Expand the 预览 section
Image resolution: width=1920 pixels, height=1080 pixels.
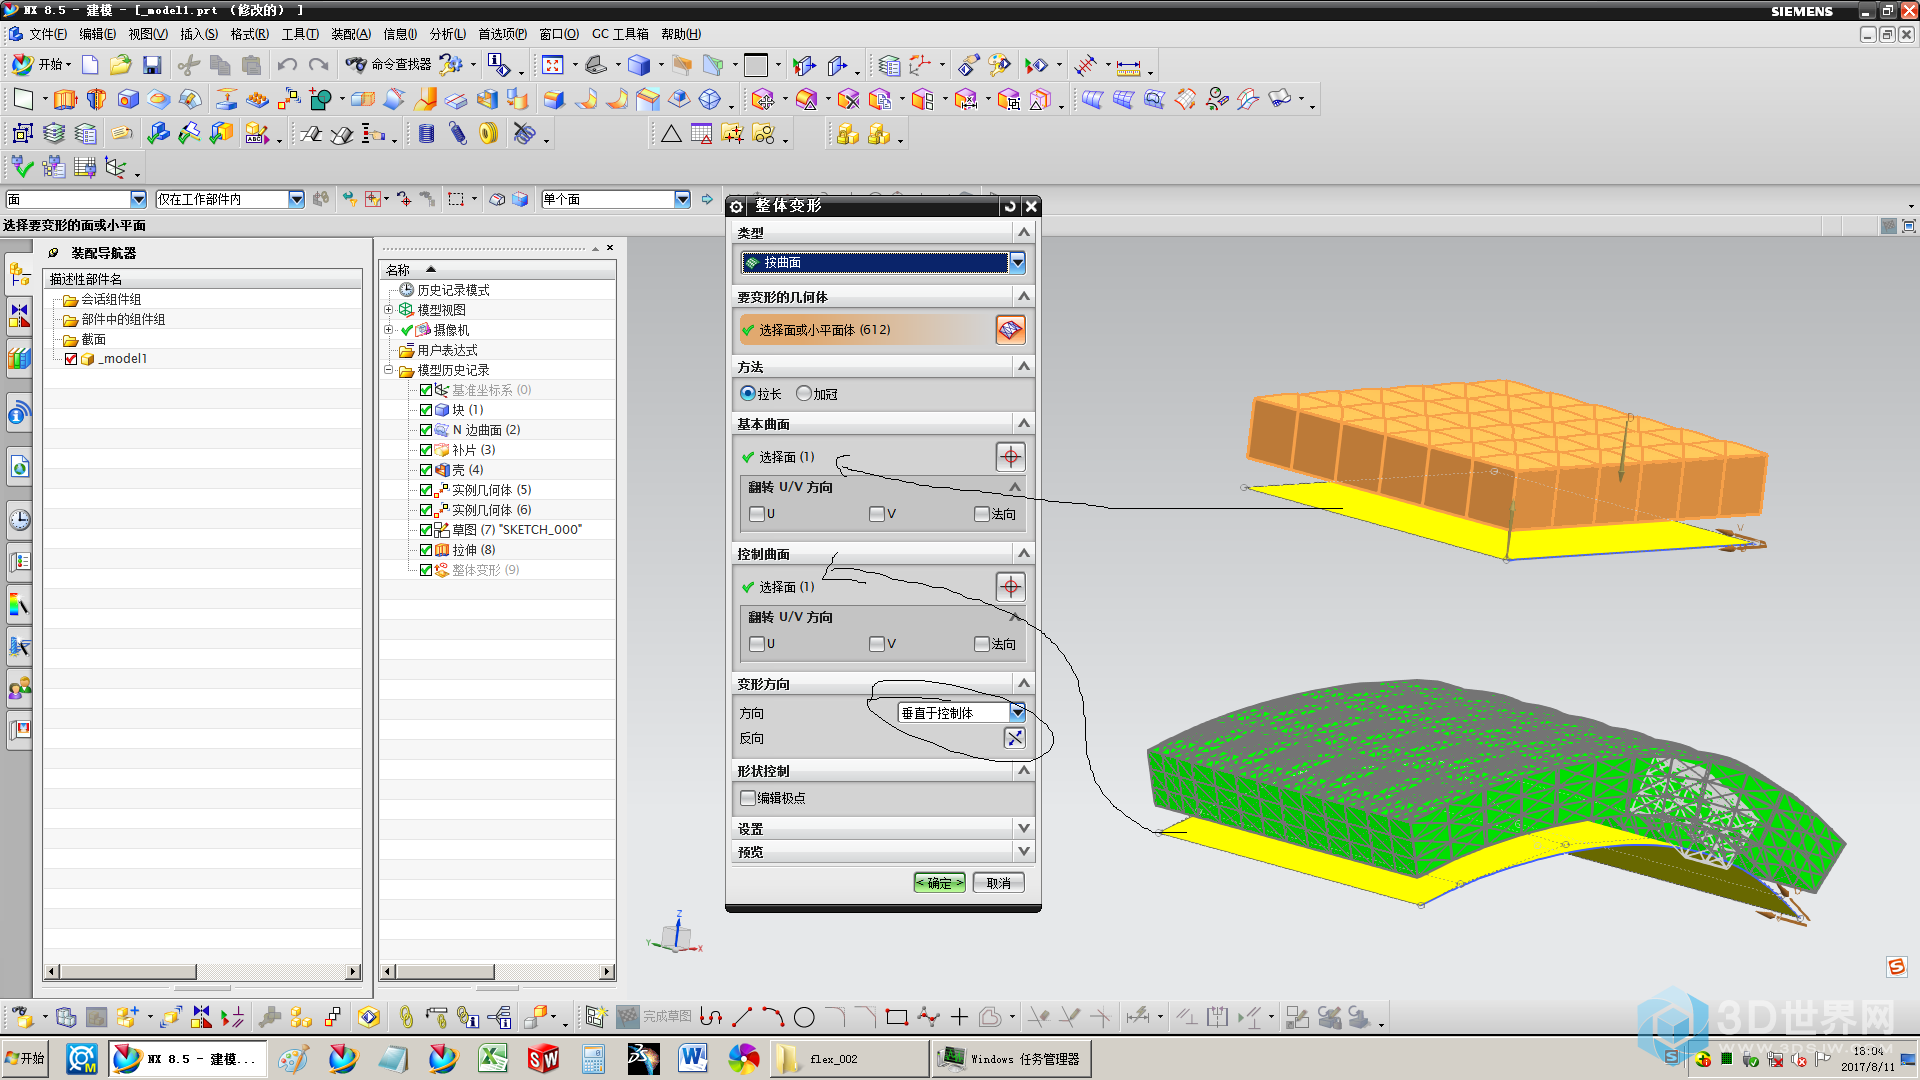[1023, 851]
